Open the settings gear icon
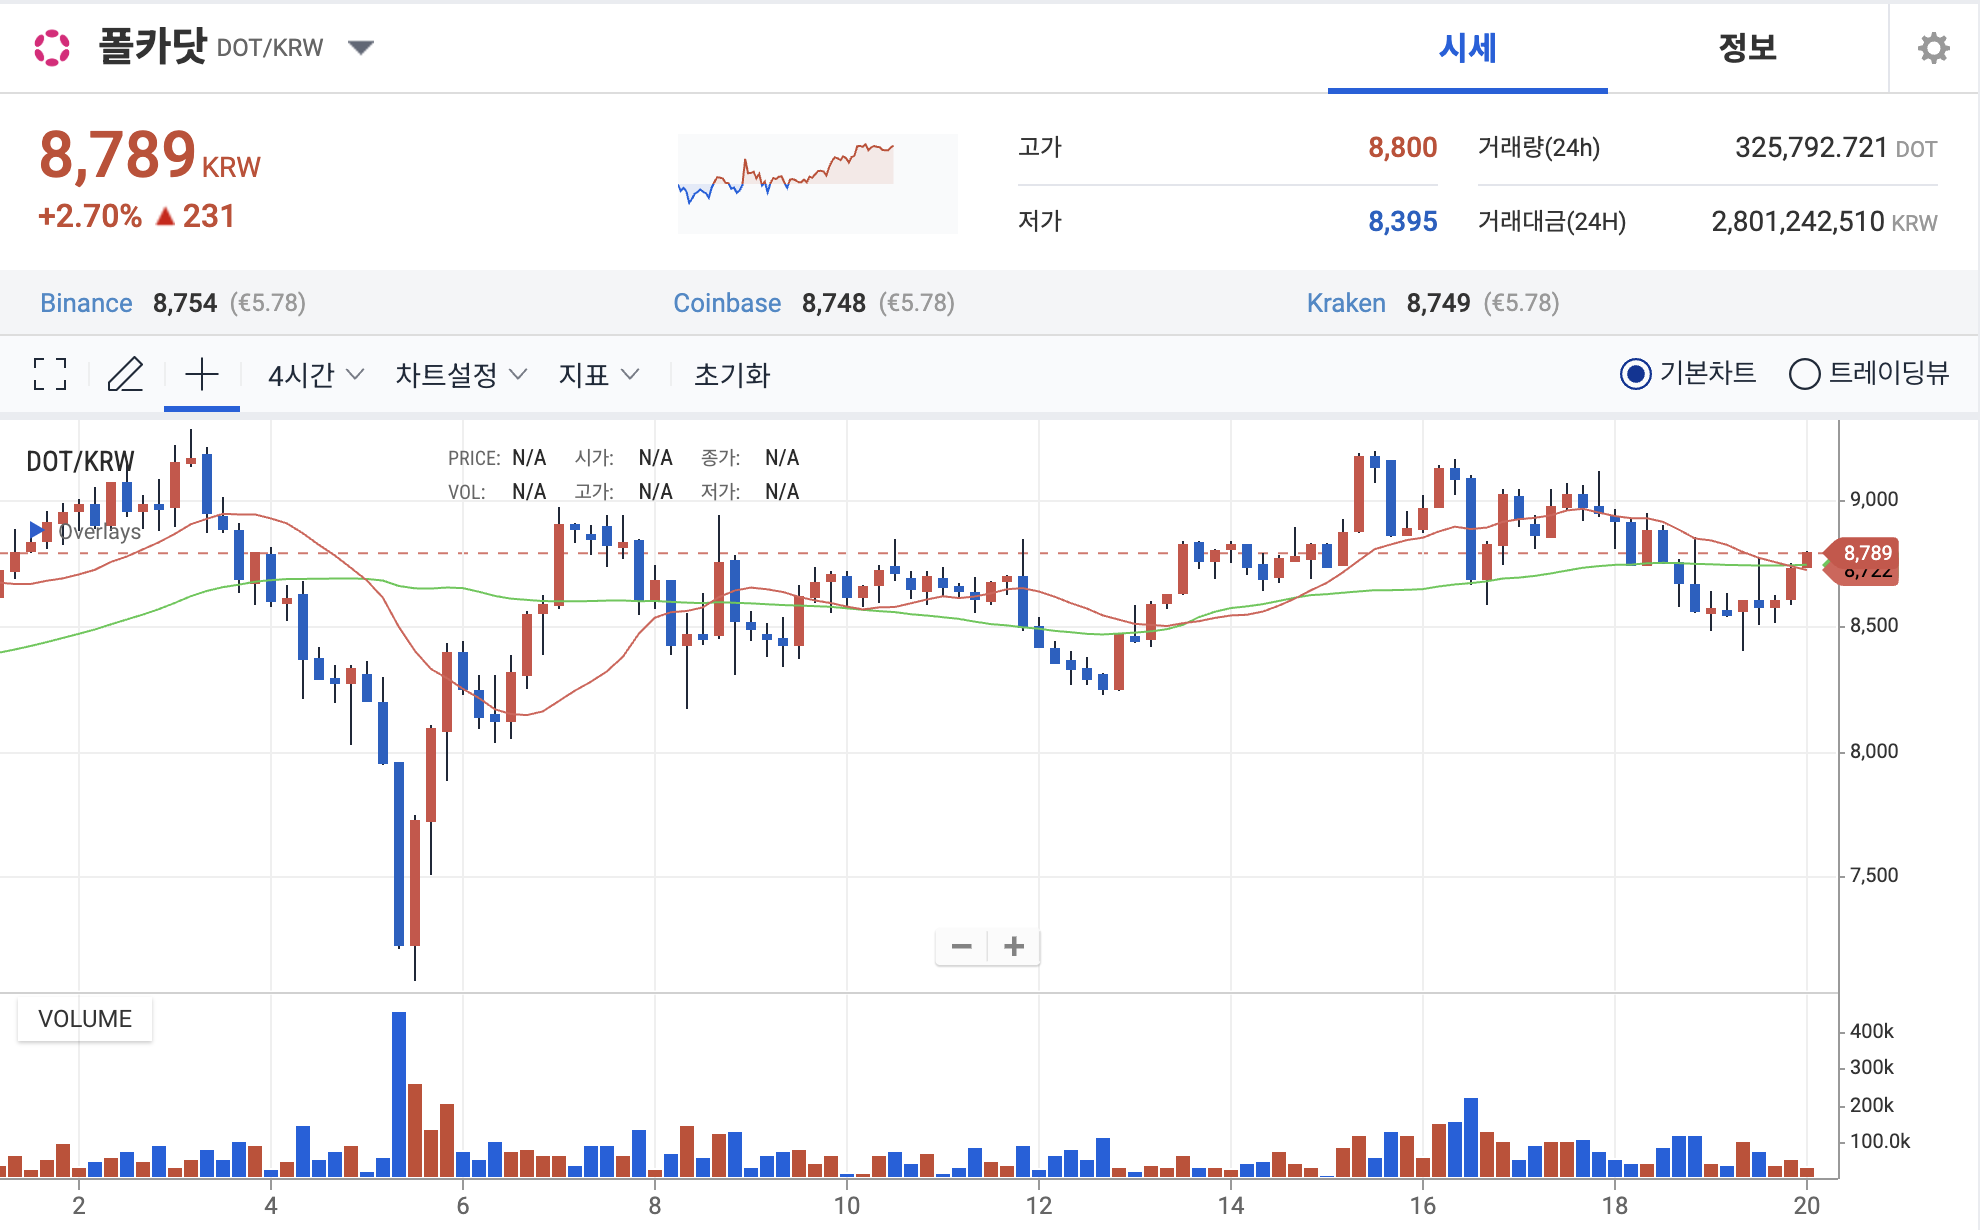The width and height of the screenshot is (1980, 1230). pyautogui.click(x=1933, y=48)
